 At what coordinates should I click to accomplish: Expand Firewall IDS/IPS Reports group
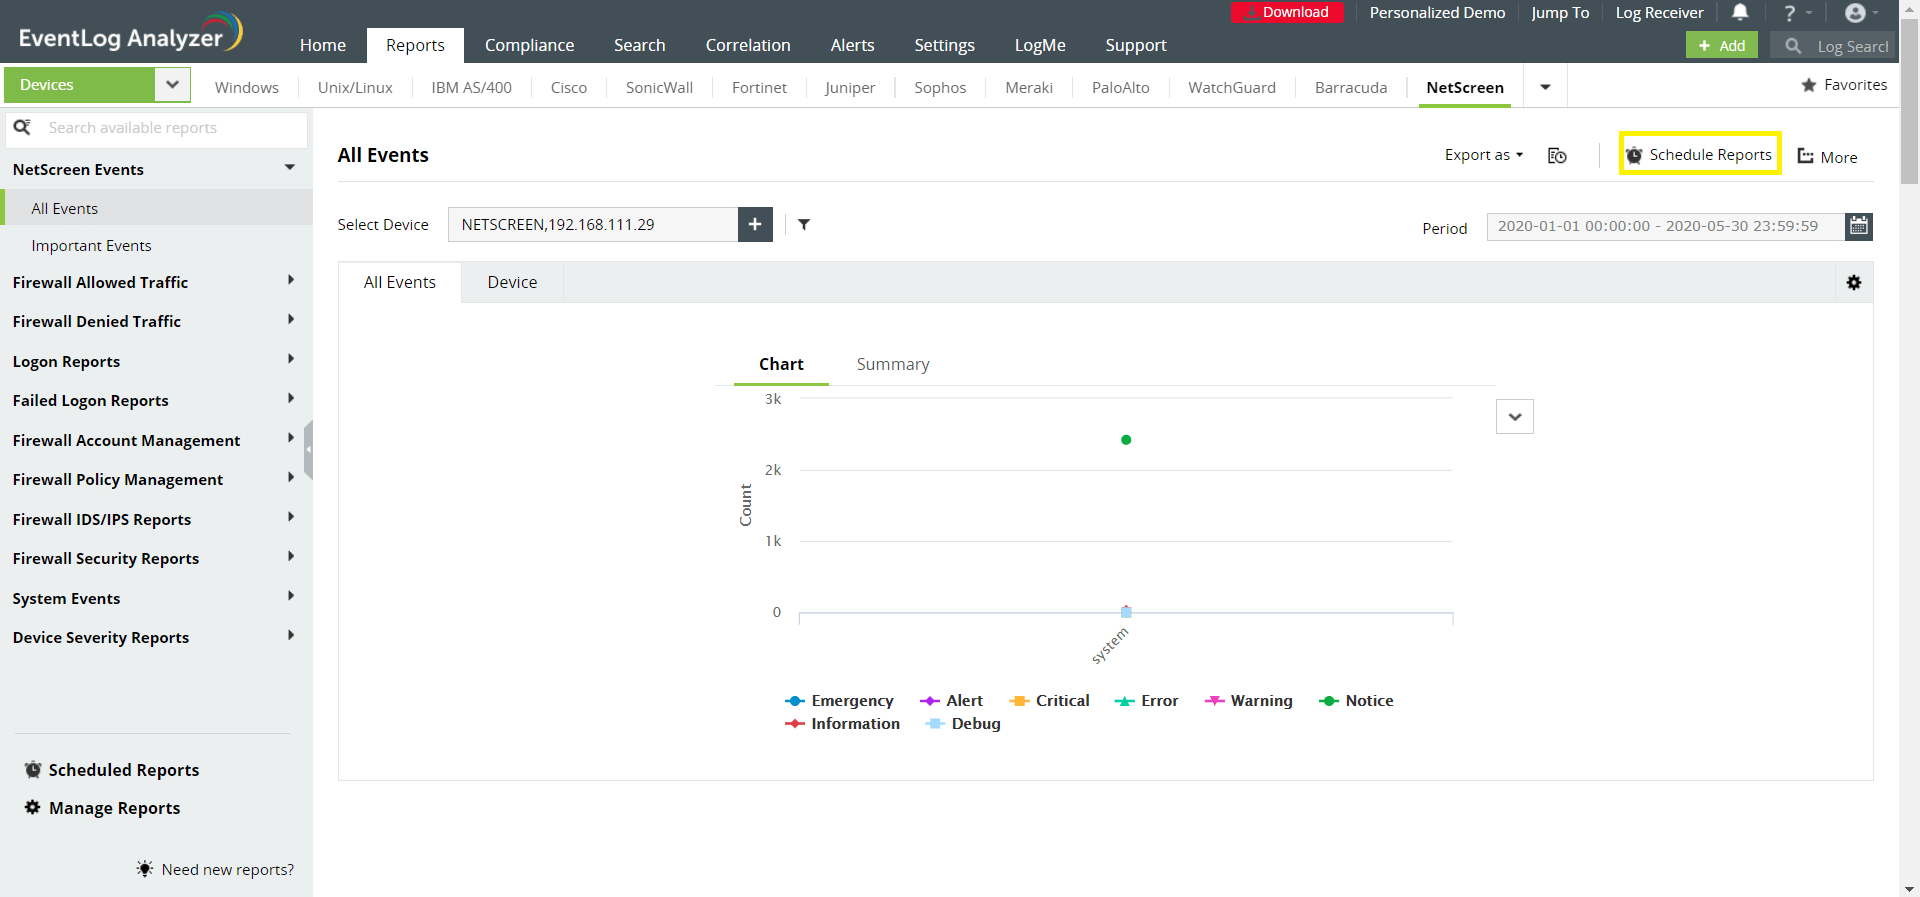[x=291, y=518]
